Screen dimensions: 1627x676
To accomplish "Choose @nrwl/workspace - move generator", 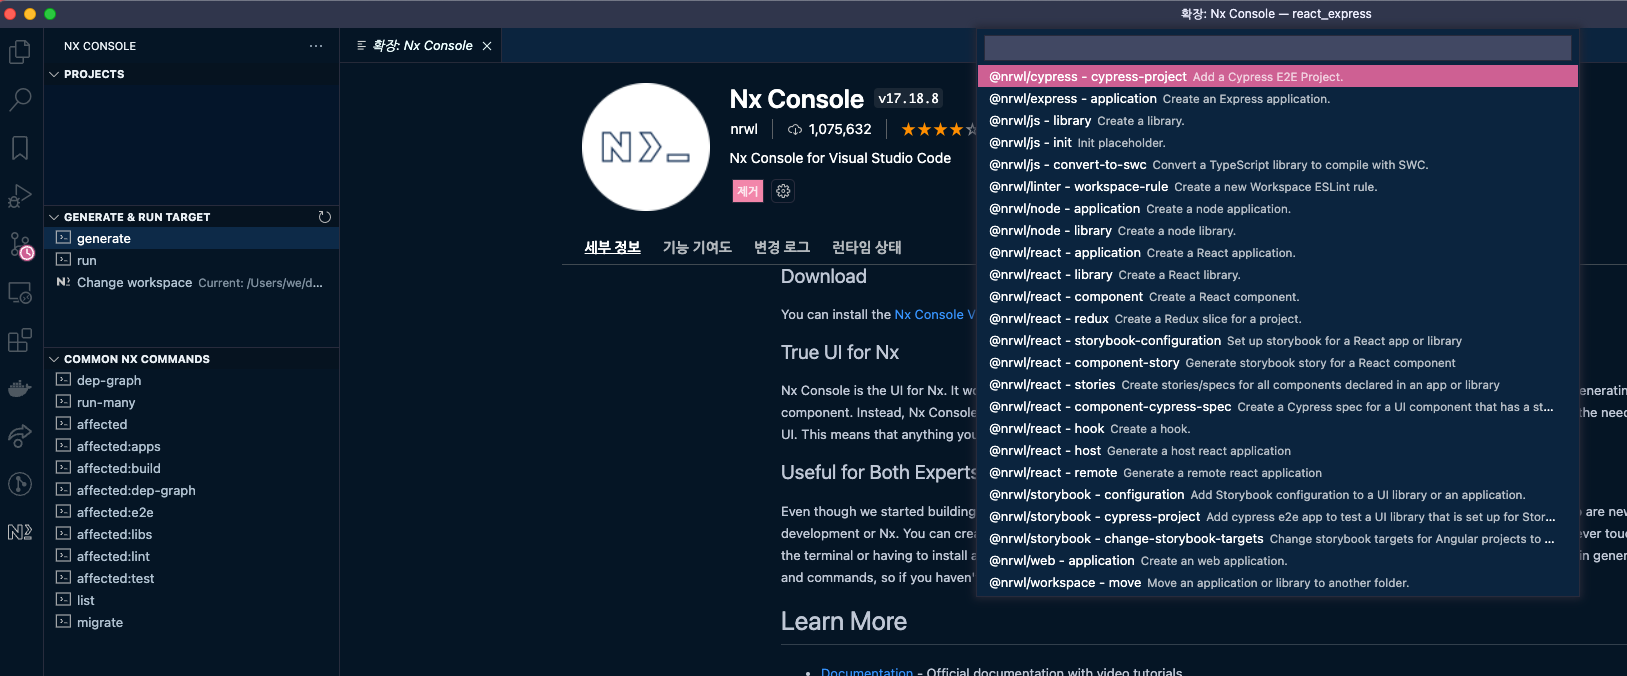I will coord(1277,583).
